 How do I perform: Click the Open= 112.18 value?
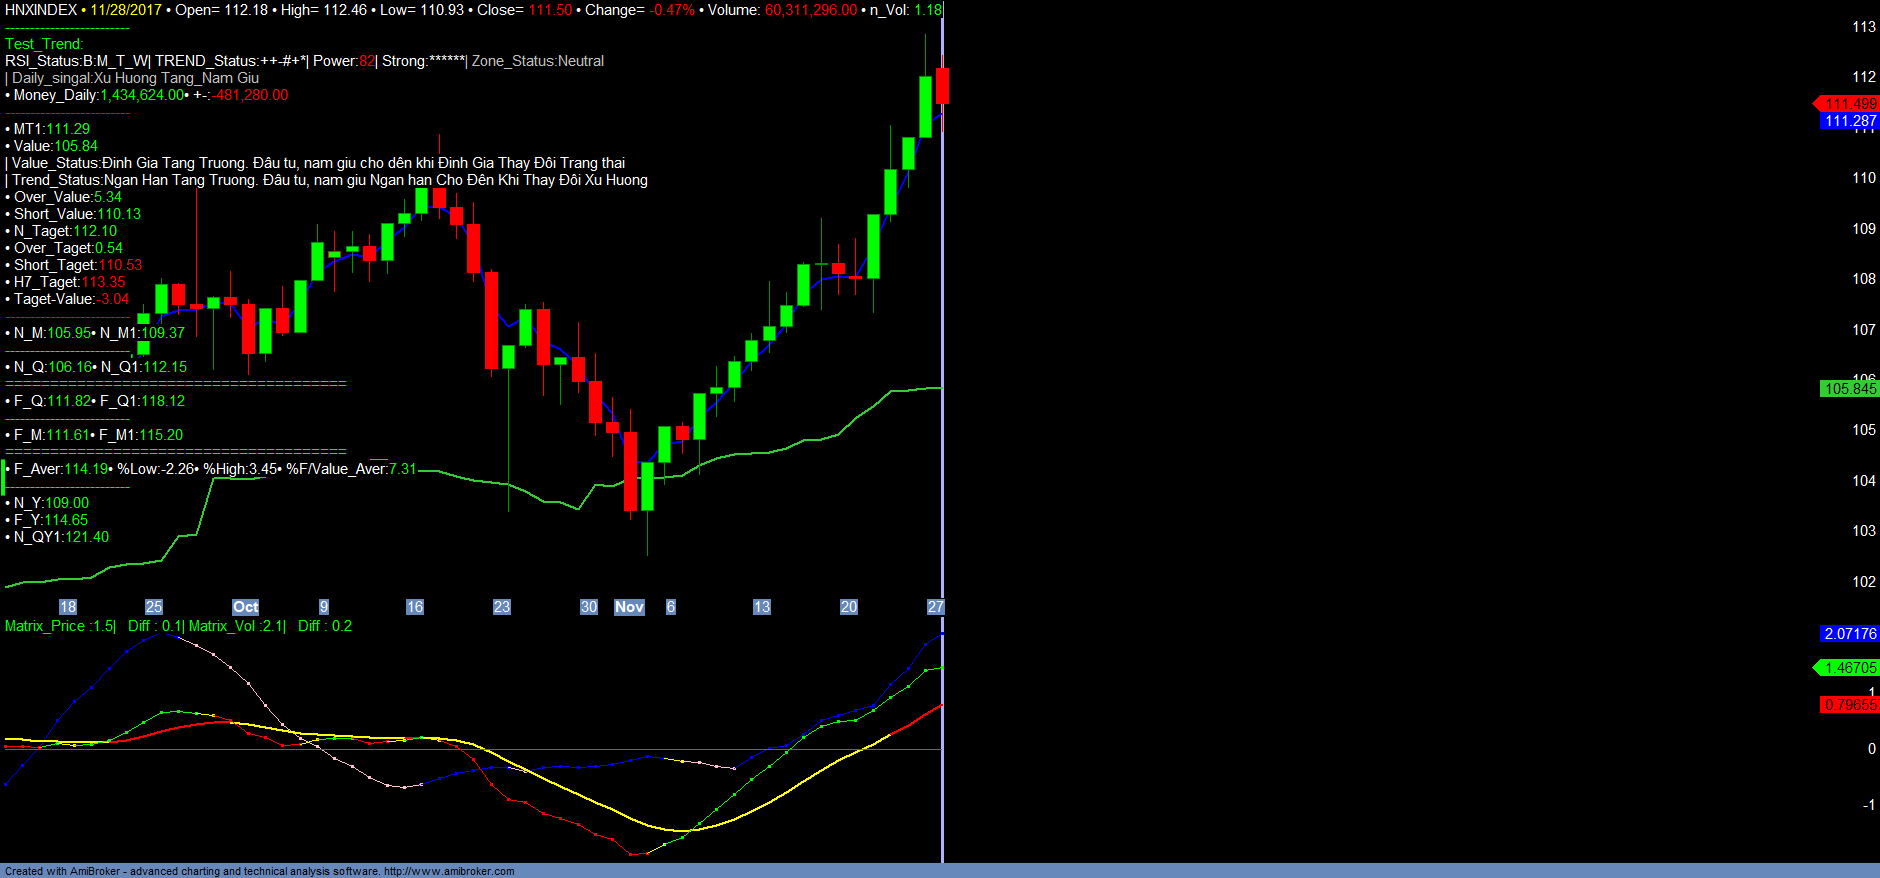222,10
